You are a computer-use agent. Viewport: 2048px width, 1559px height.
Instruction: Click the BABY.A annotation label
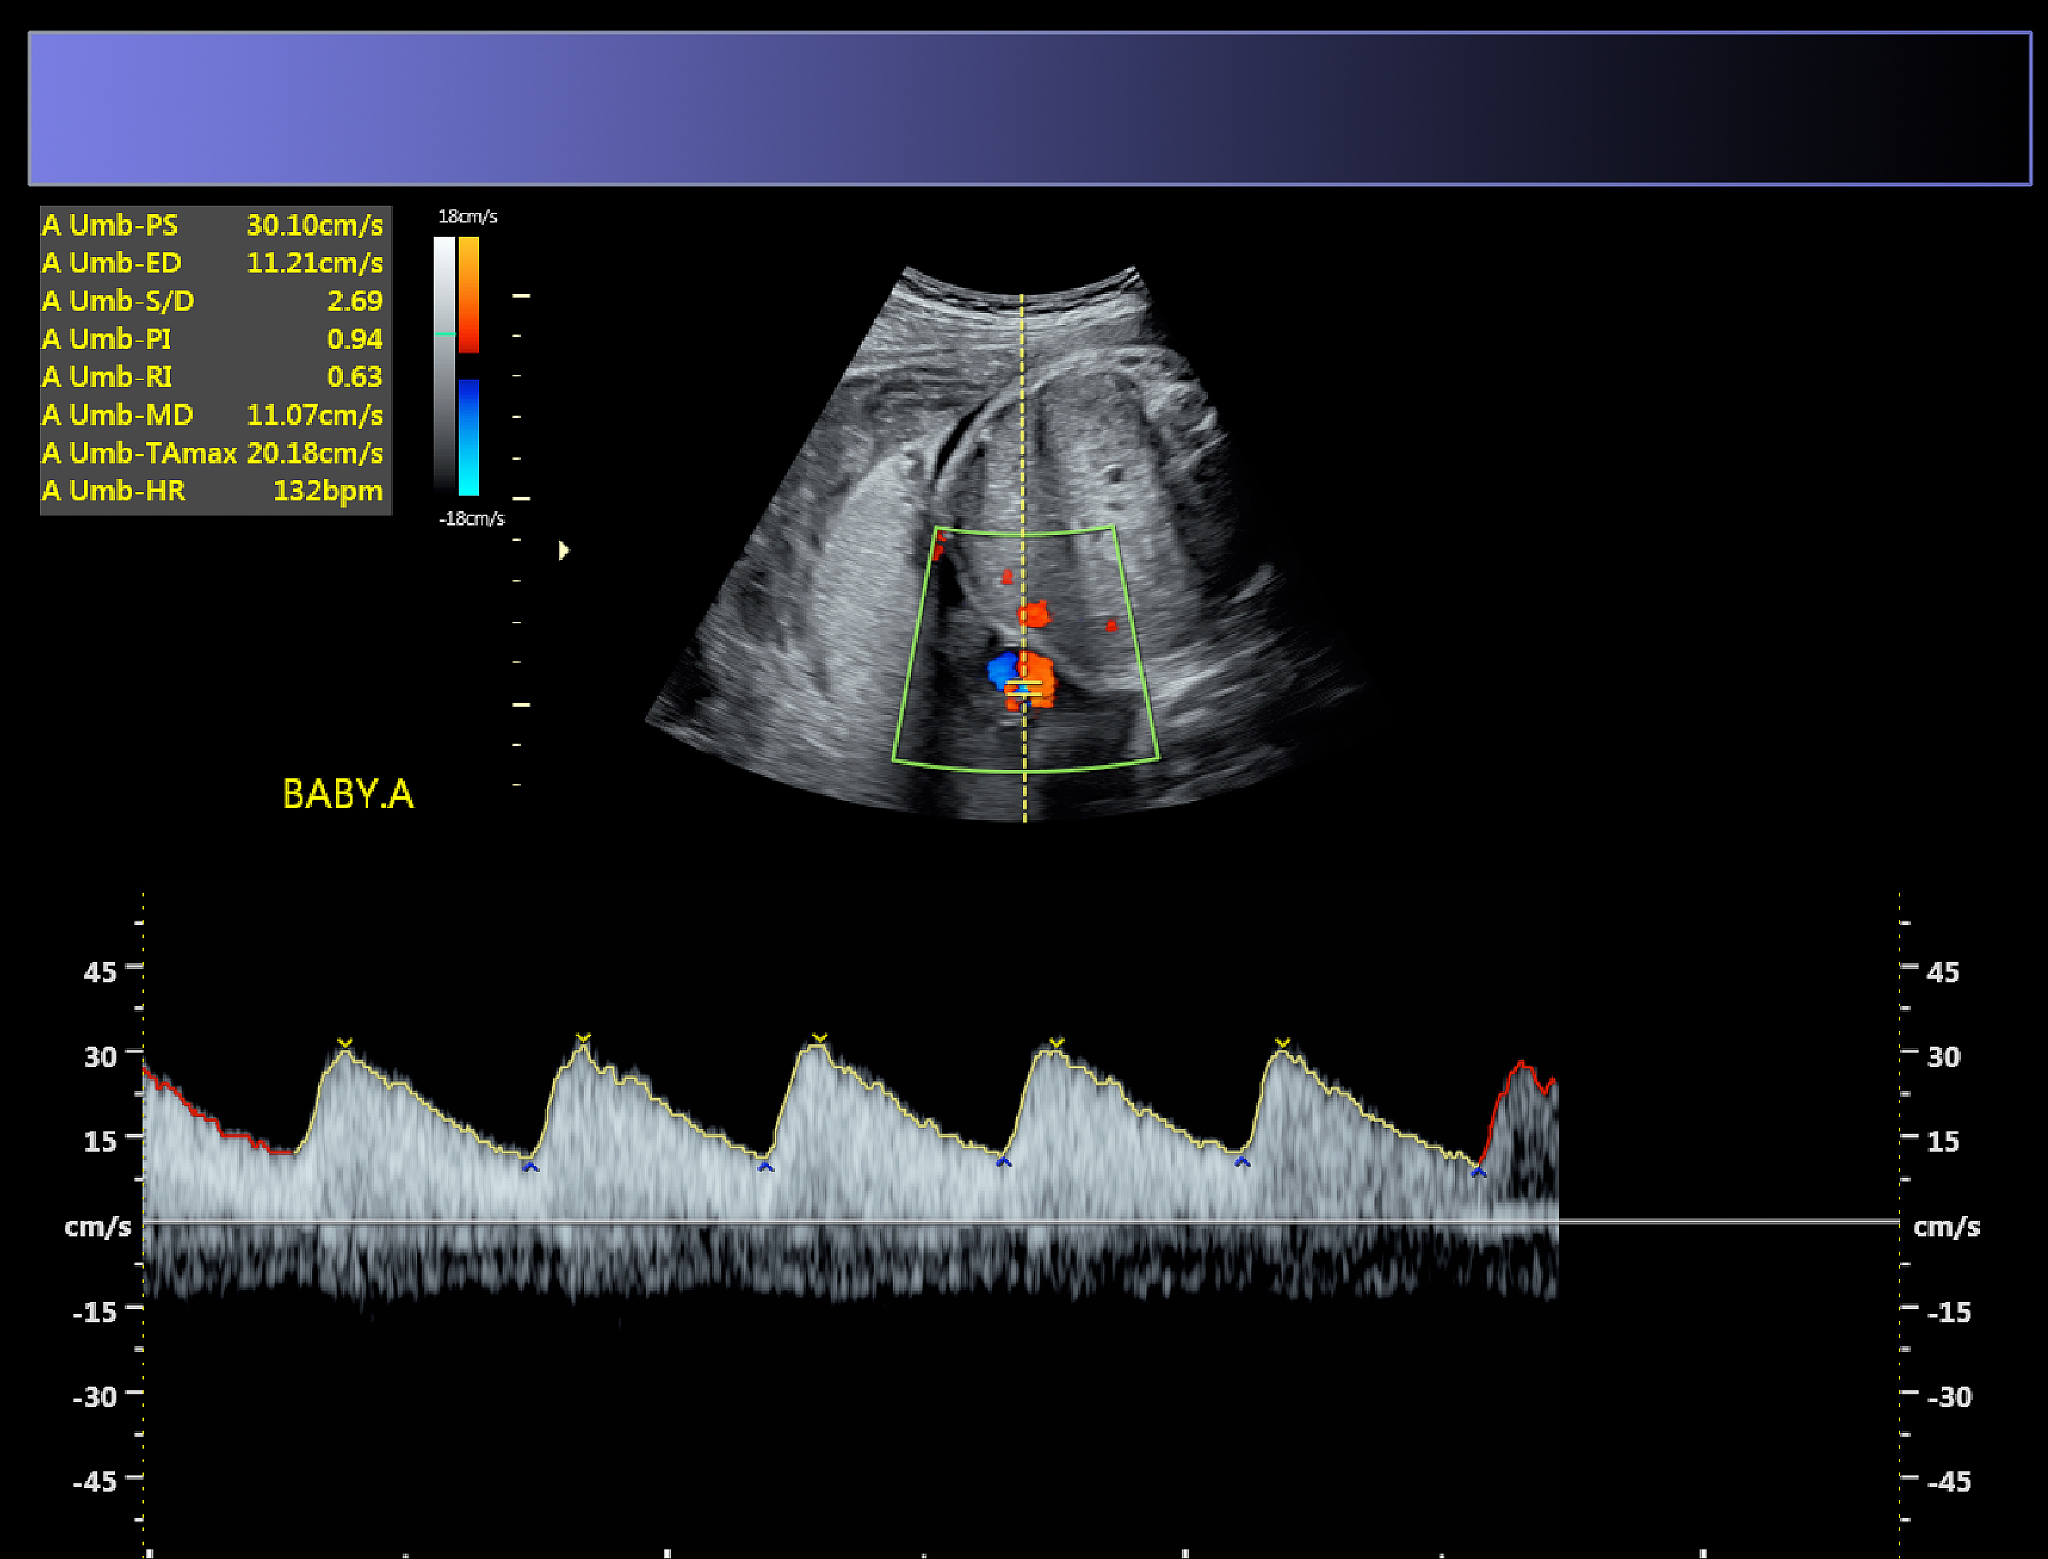click(348, 794)
